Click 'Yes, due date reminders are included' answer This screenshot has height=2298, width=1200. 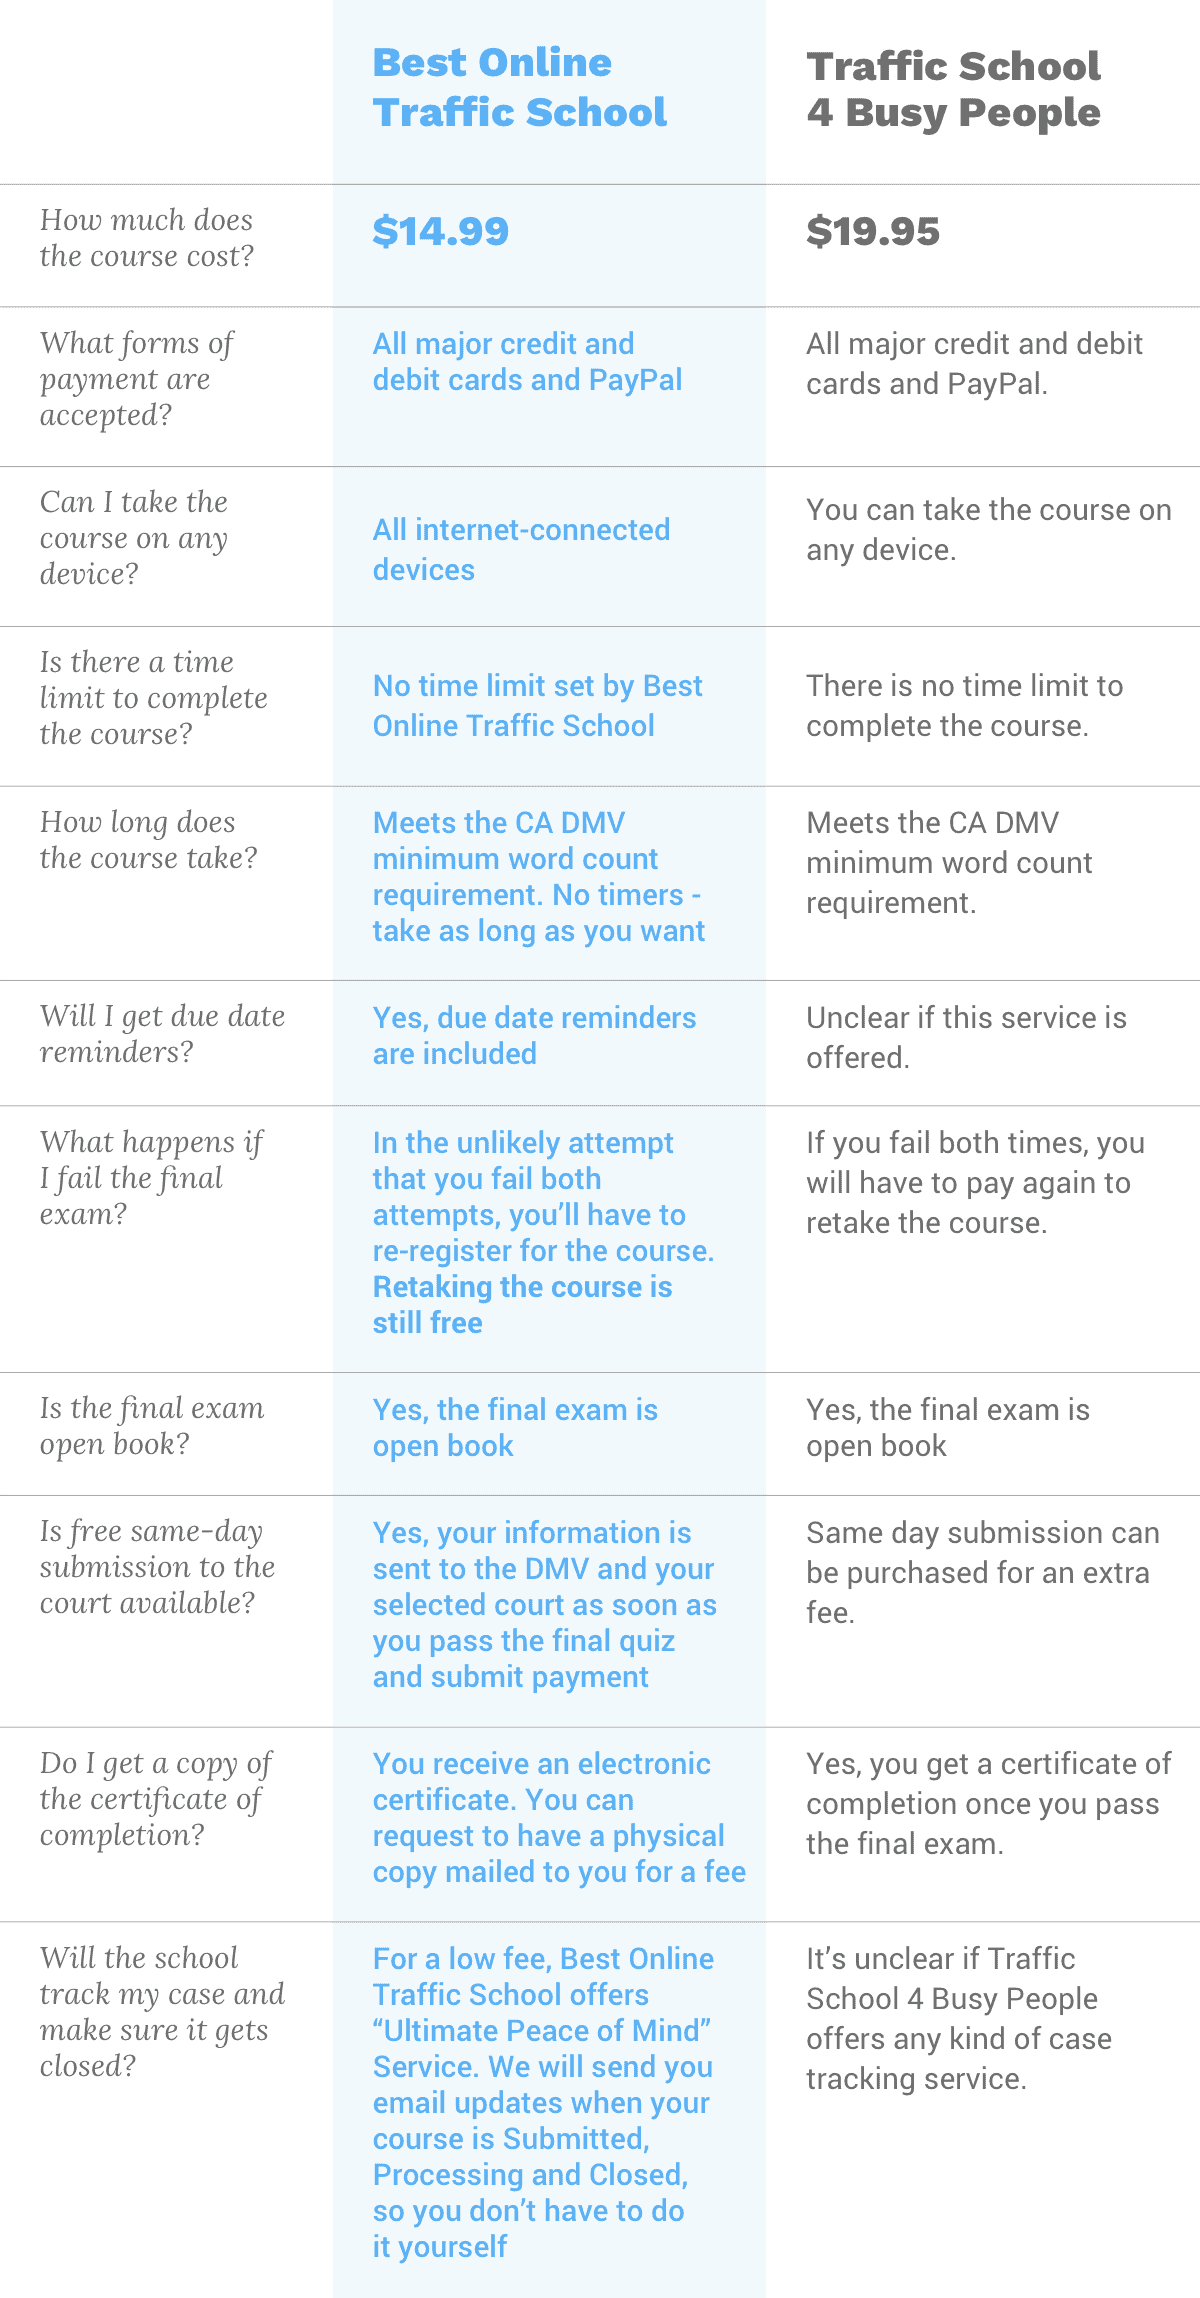tap(534, 1035)
